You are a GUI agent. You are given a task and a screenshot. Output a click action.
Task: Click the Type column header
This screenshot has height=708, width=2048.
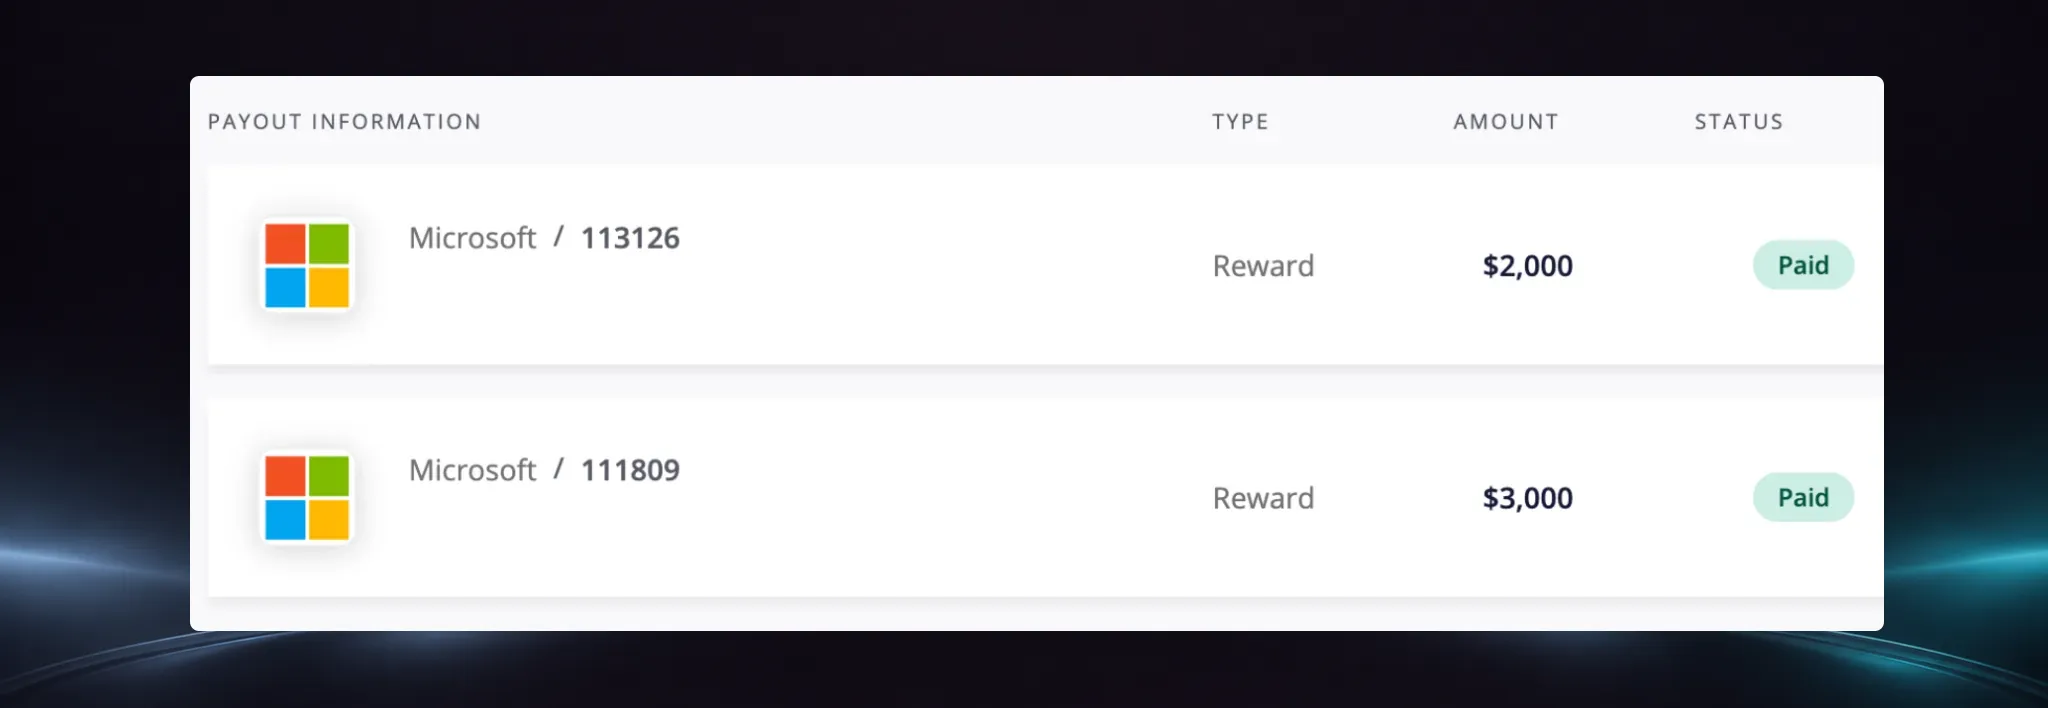[x=1240, y=122]
